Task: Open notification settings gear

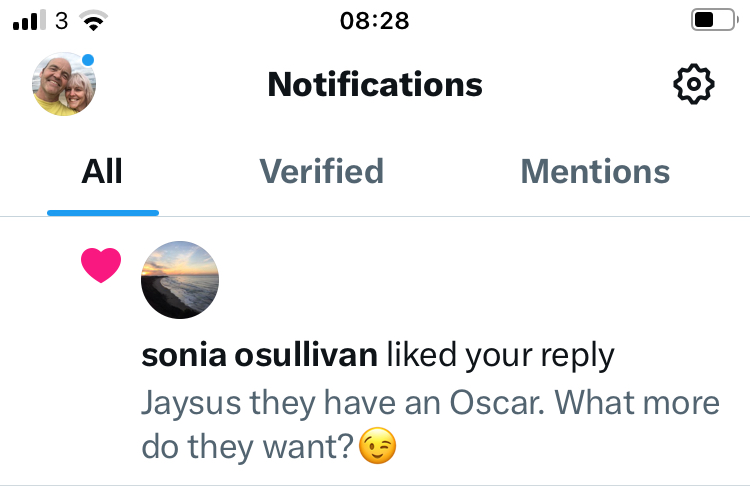Action: click(694, 85)
